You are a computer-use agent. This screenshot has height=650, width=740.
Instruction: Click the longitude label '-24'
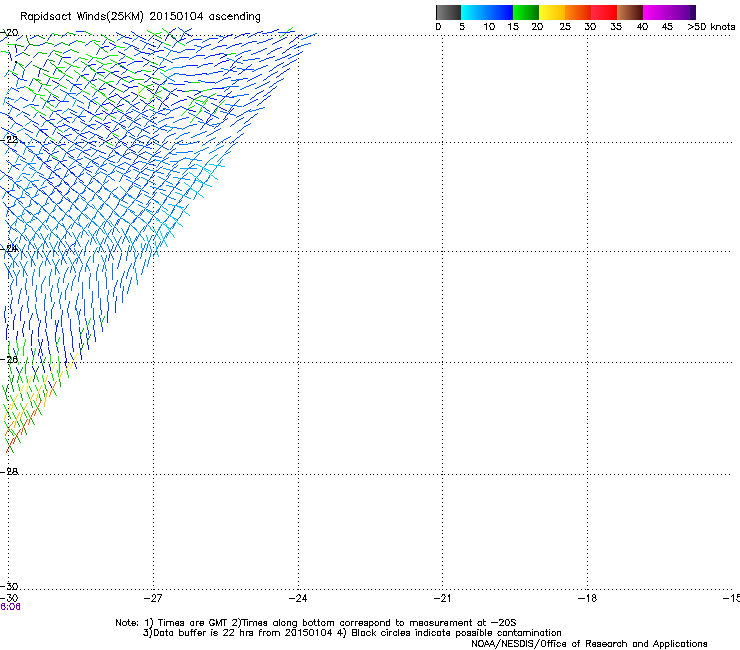pyautogui.click(x=298, y=599)
